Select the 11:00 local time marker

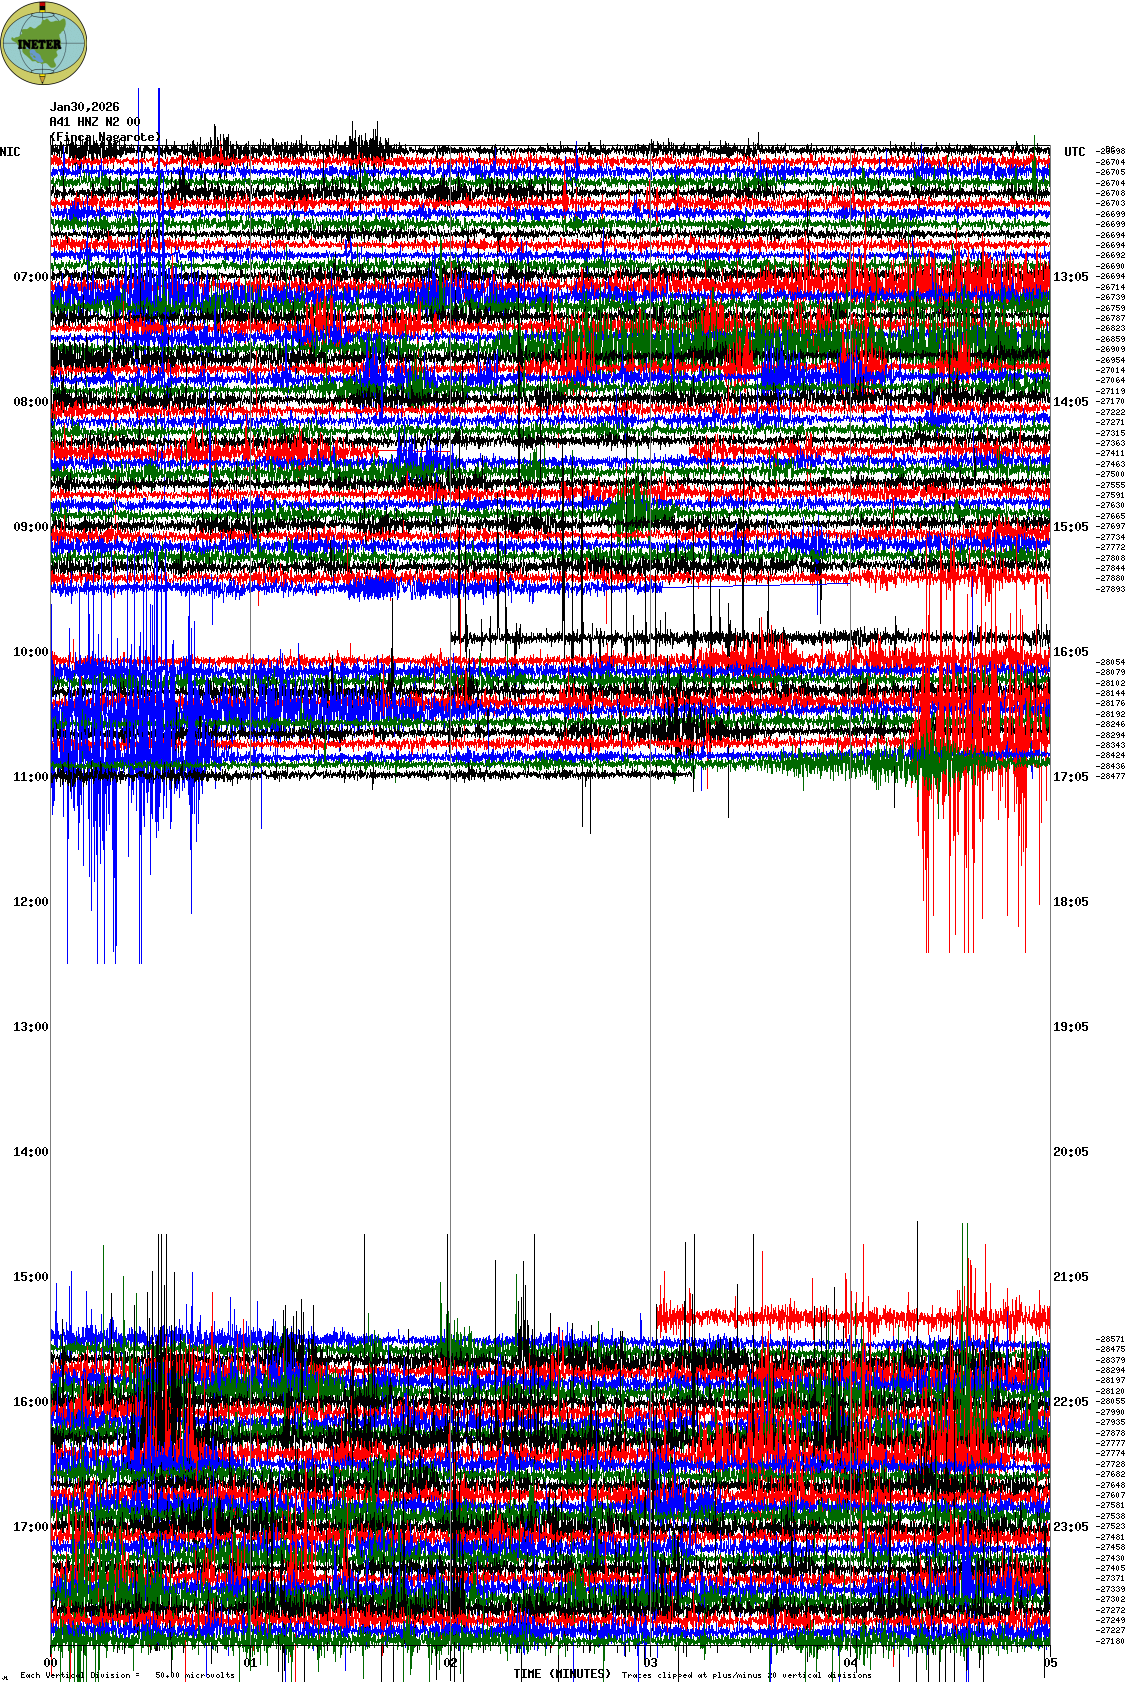tap(30, 777)
